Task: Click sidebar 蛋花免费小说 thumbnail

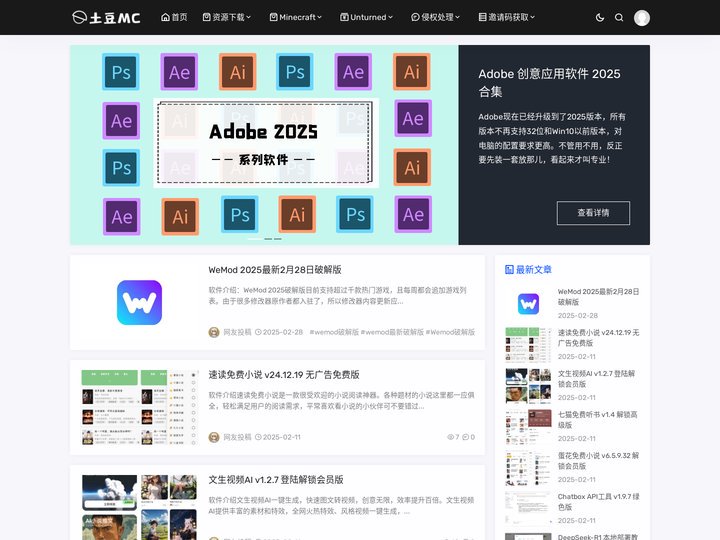Action: tap(528, 468)
